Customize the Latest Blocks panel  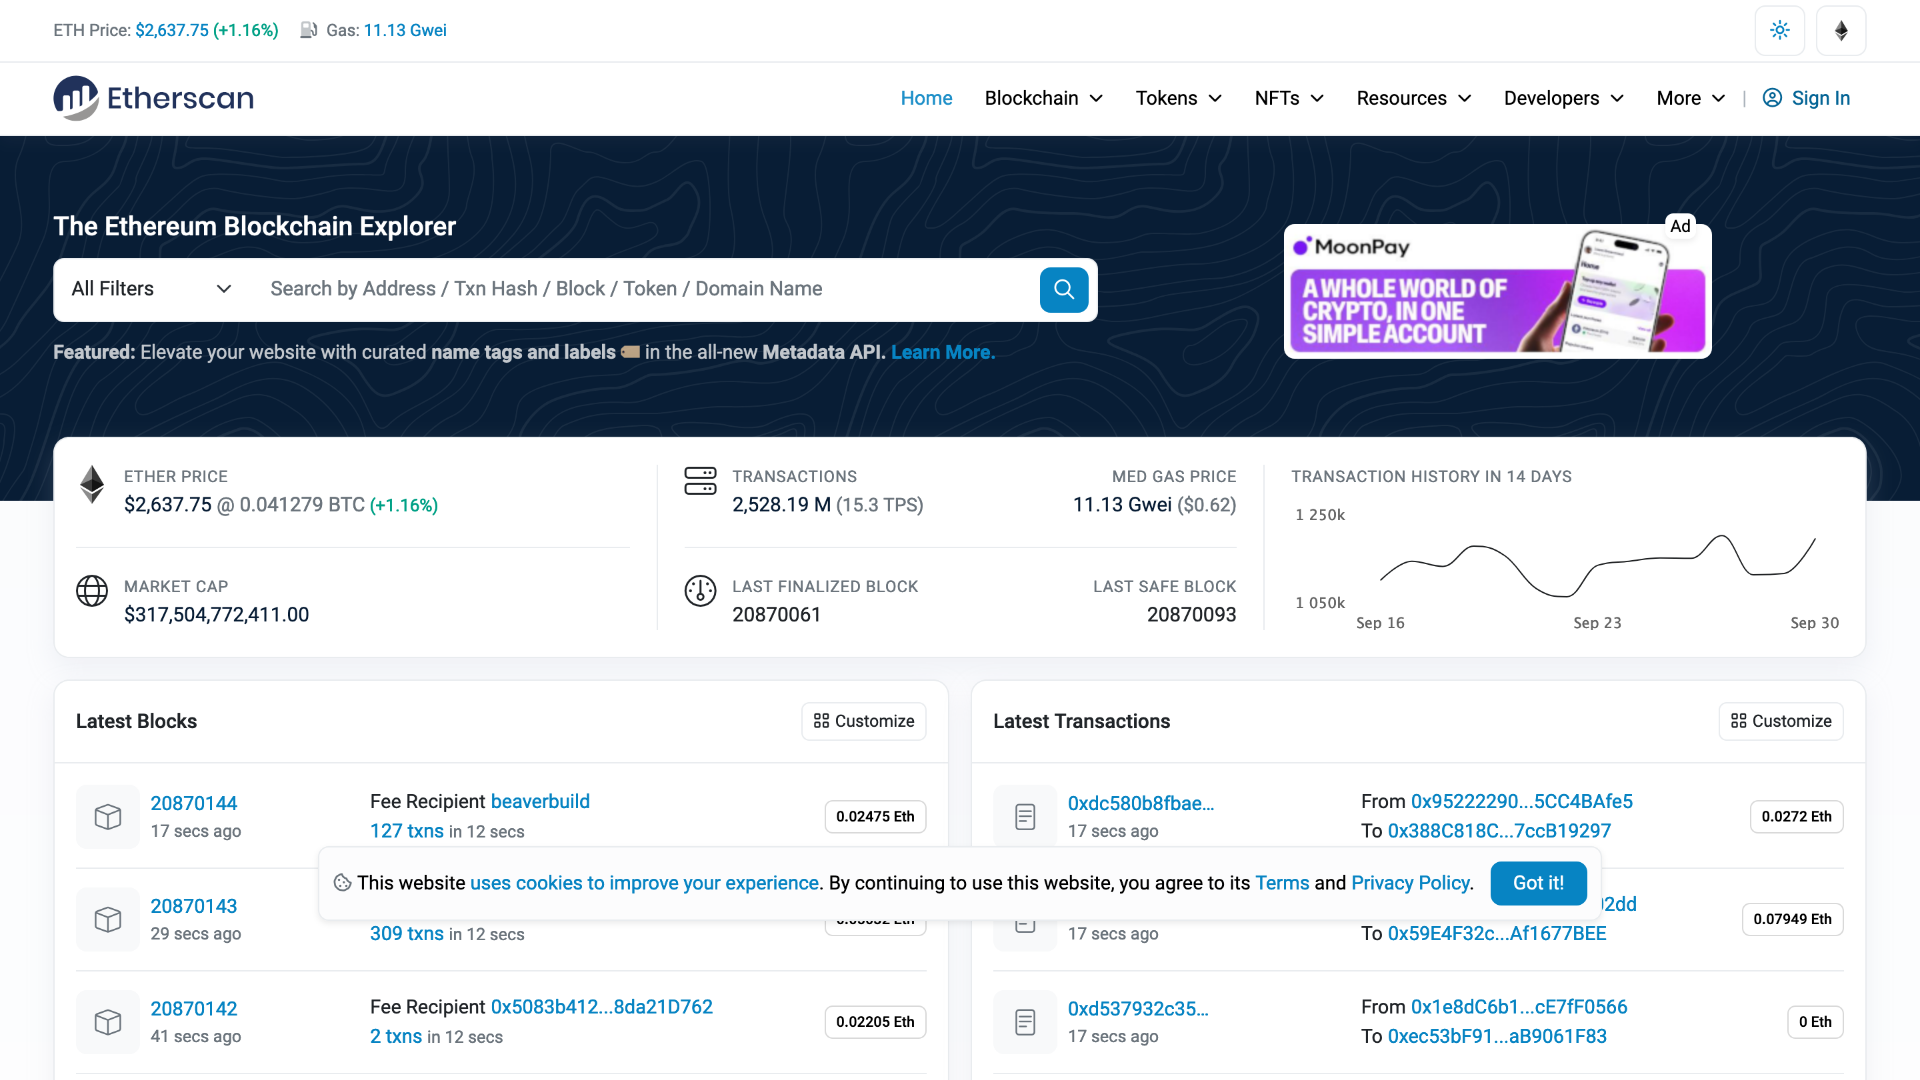pos(864,721)
